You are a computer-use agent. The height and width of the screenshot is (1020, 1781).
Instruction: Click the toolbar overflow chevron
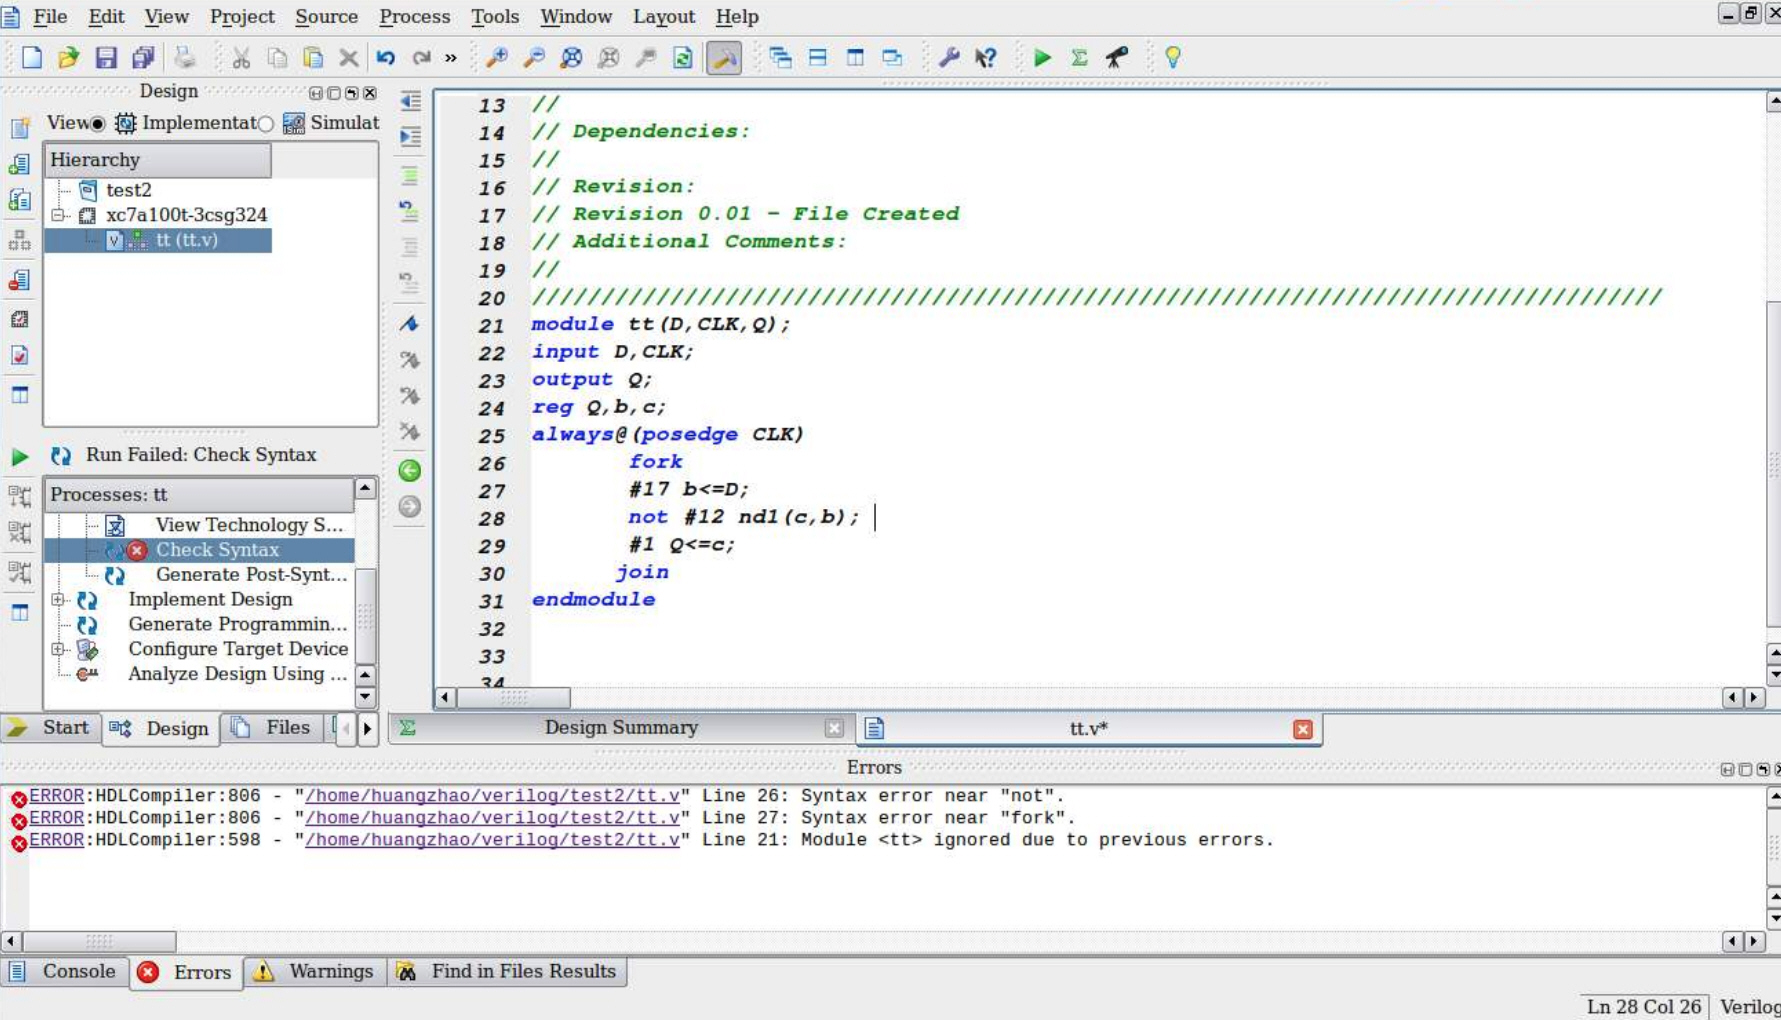coord(451,58)
